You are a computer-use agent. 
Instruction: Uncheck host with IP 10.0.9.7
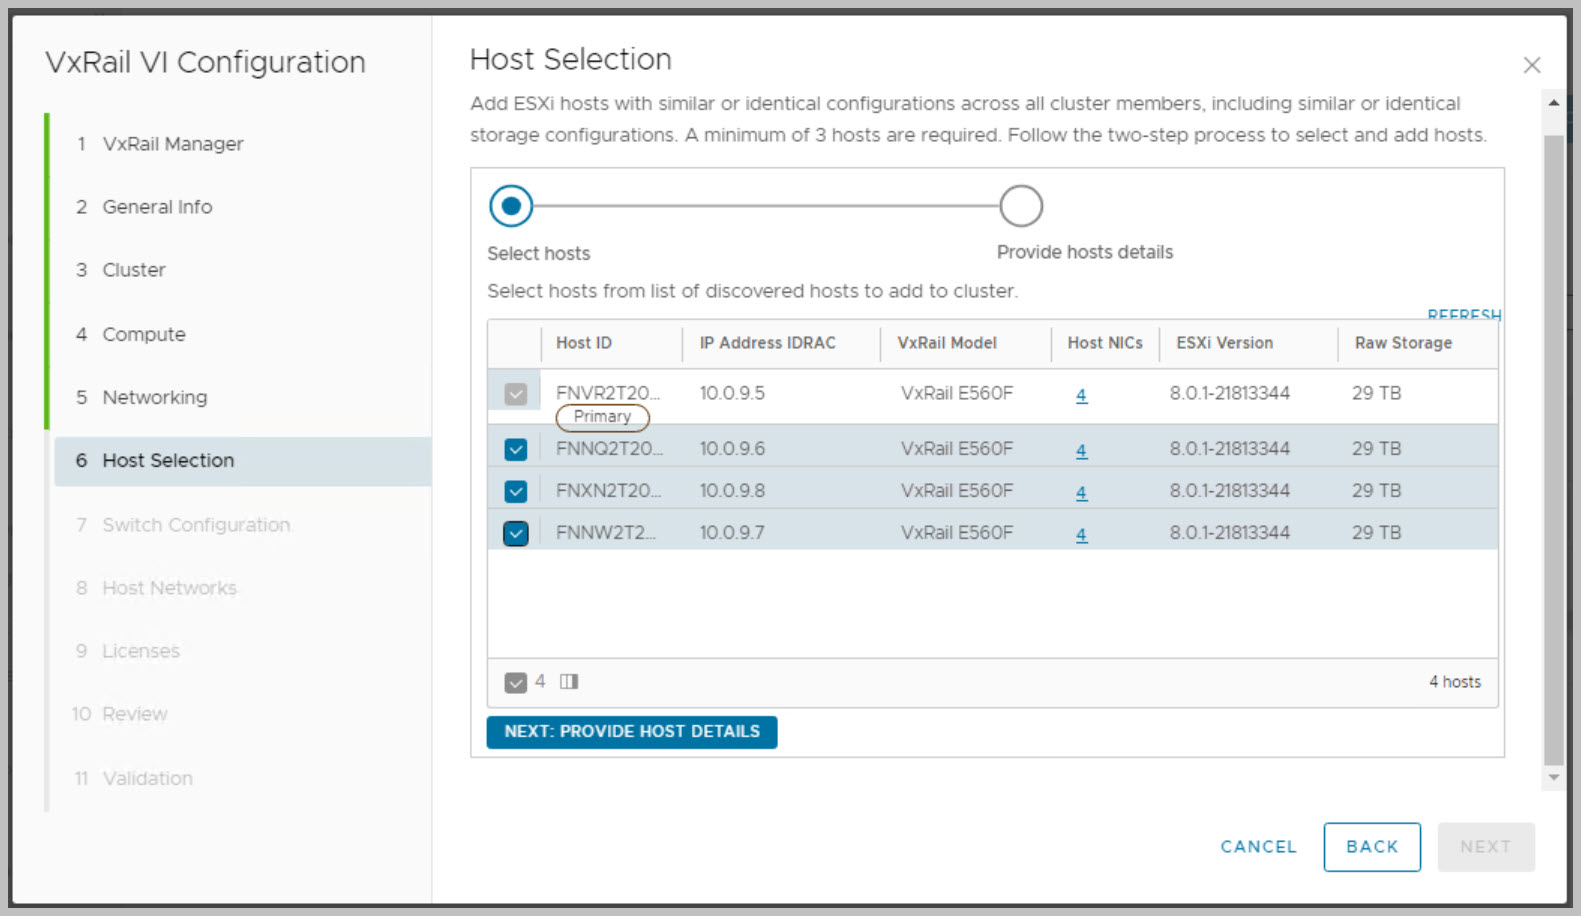pyautogui.click(x=516, y=534)
